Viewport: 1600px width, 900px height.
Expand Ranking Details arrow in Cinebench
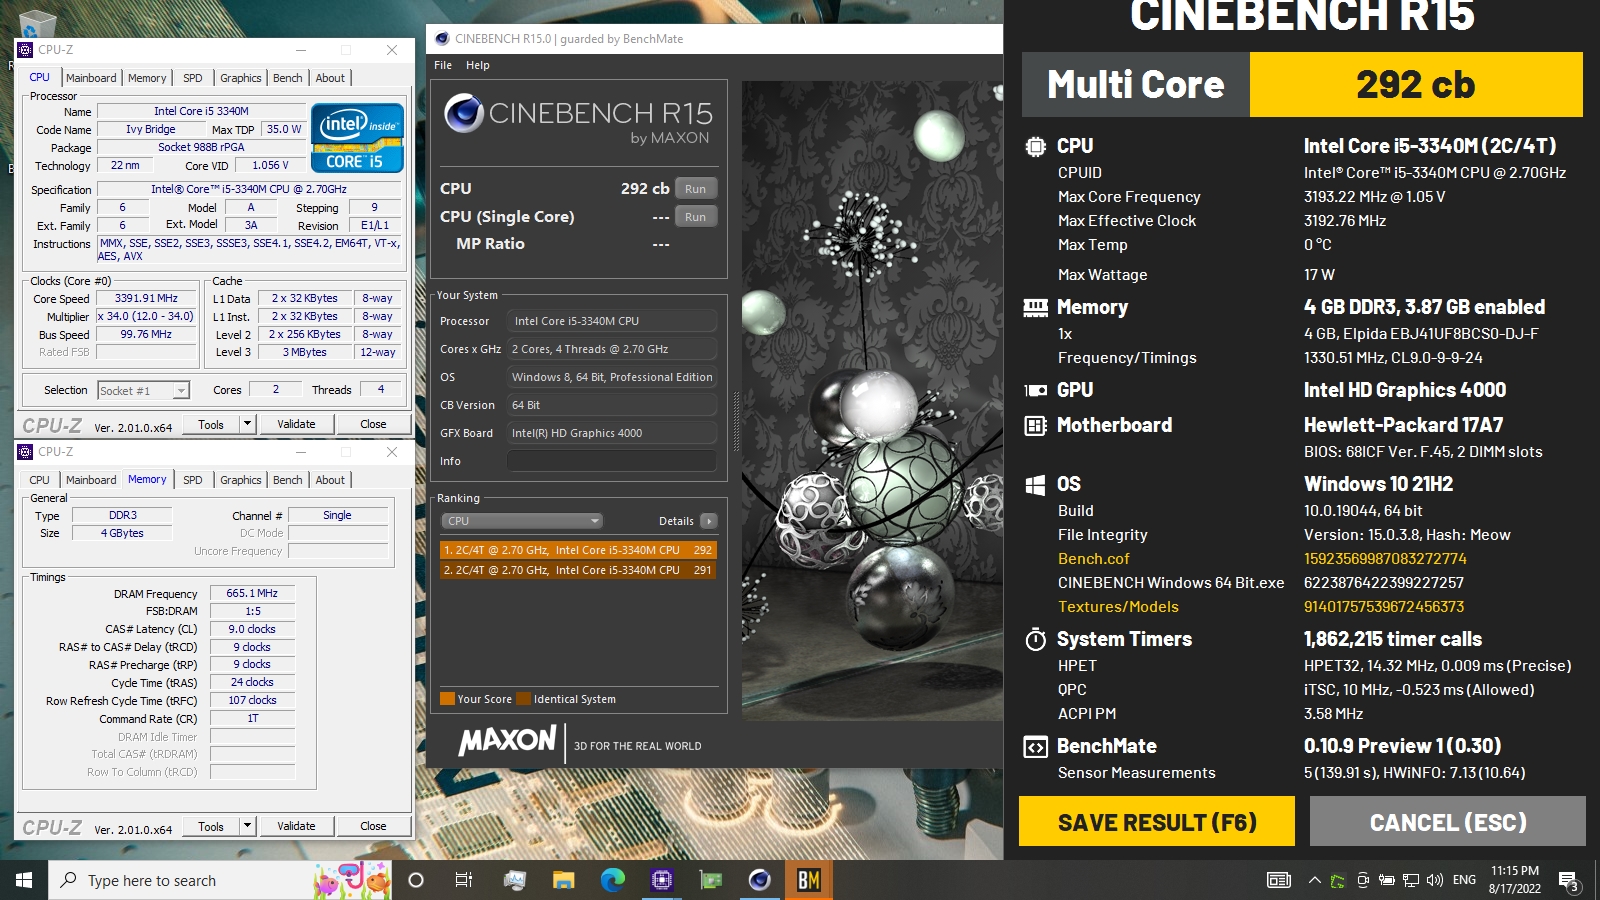point(709,521)
